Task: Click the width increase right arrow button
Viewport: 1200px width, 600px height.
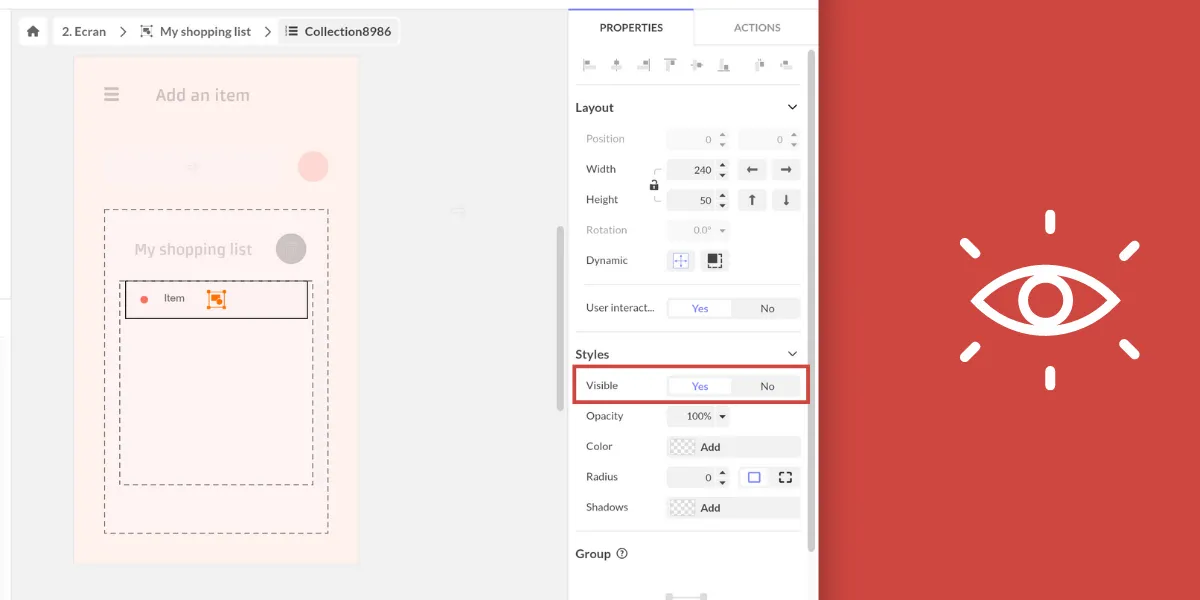Action: [x=786, y=170]
